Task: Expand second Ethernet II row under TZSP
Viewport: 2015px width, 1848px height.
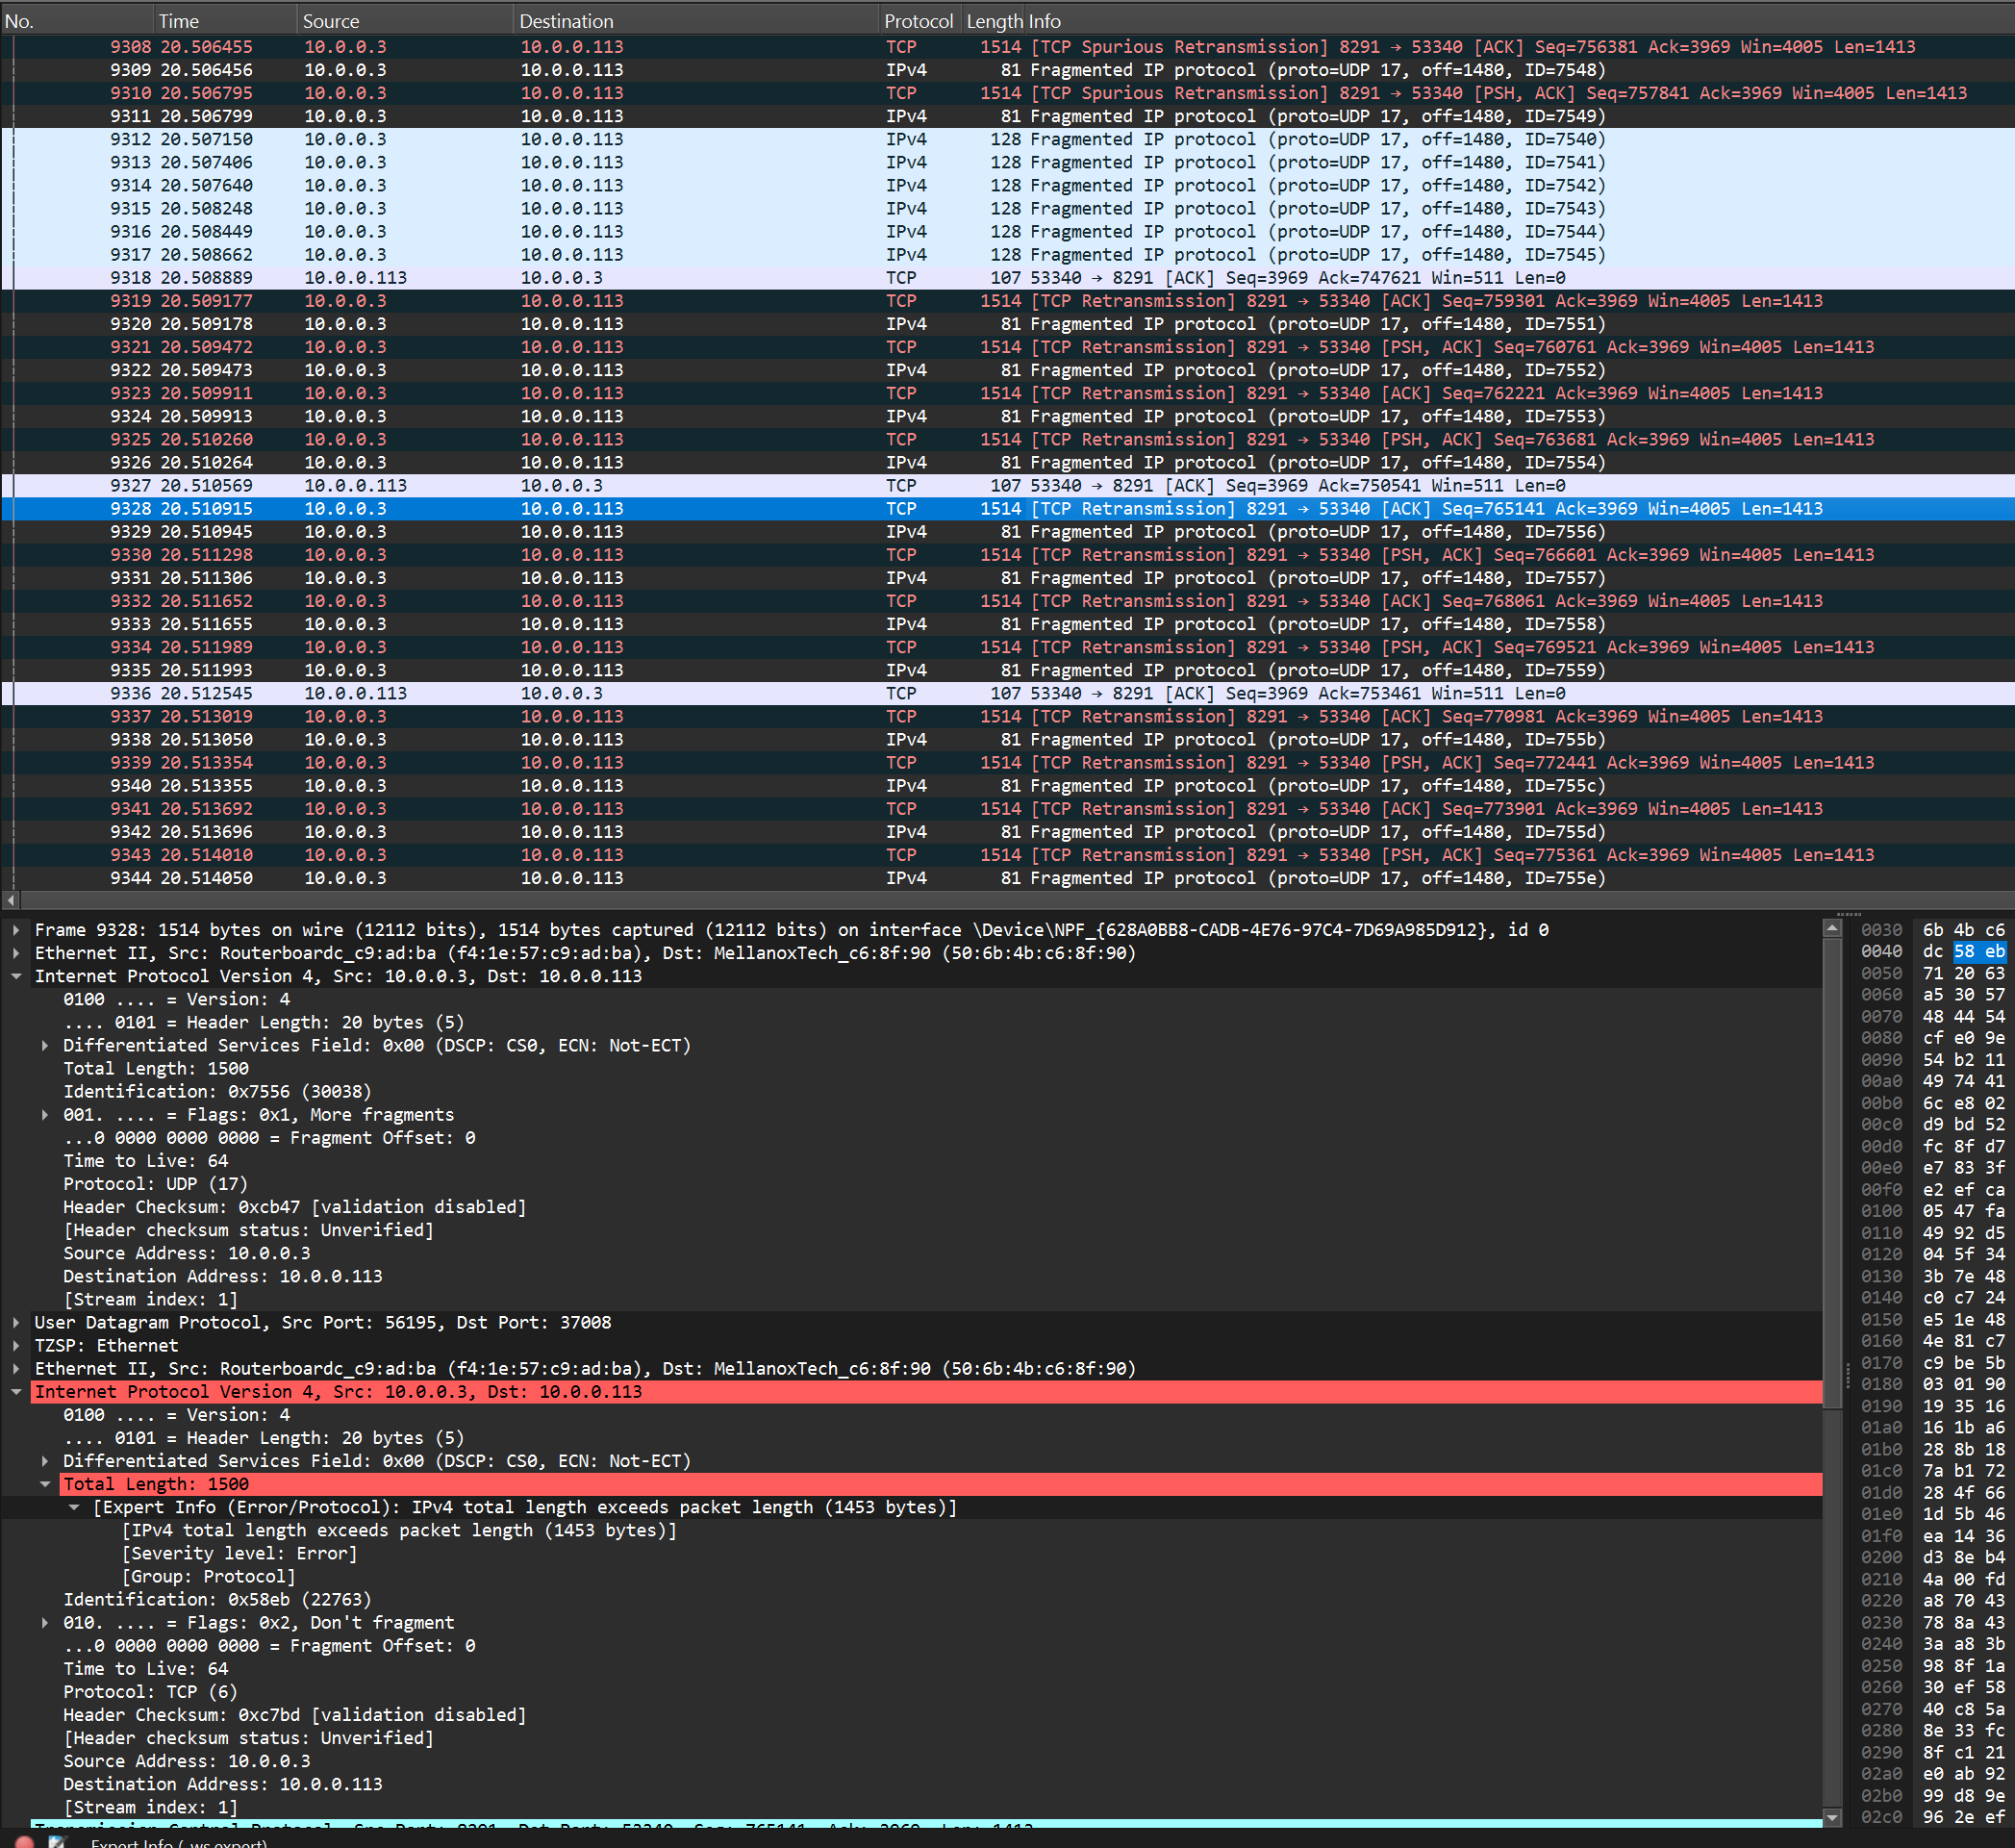Action: (16, 1368)
